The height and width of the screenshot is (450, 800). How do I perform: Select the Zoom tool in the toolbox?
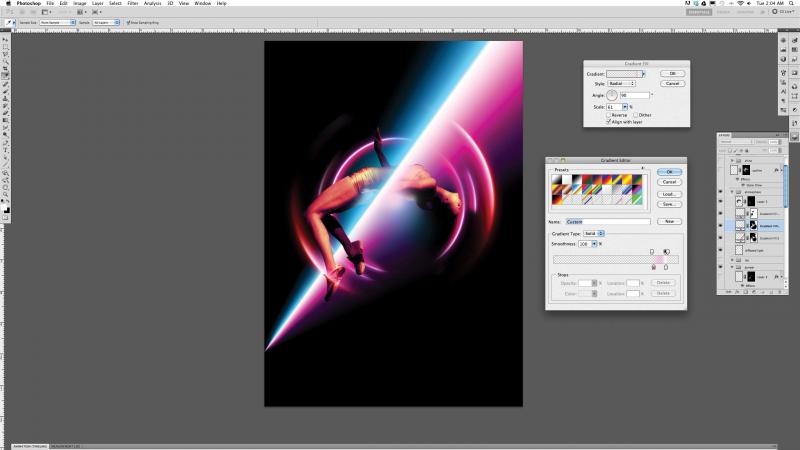pyautogui.click(x=5, y=195)
